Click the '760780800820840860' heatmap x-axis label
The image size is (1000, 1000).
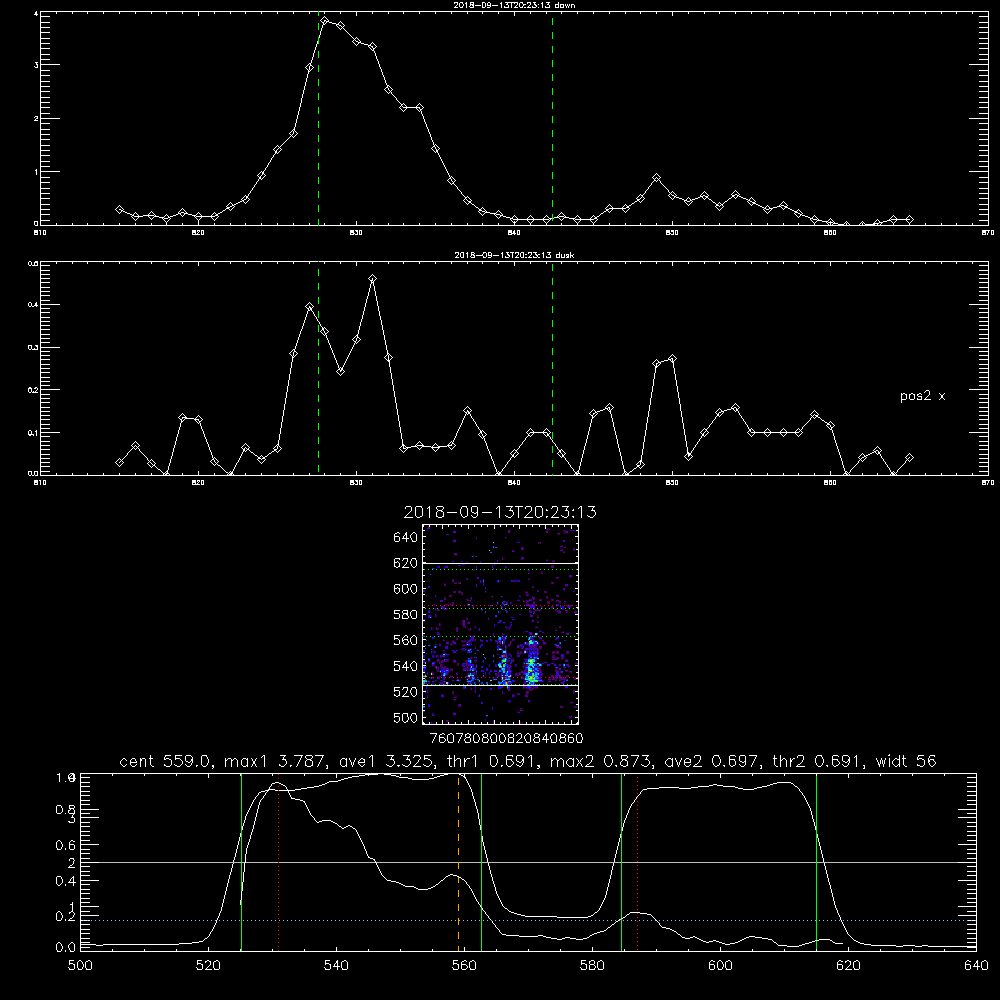tap(506, 739)
